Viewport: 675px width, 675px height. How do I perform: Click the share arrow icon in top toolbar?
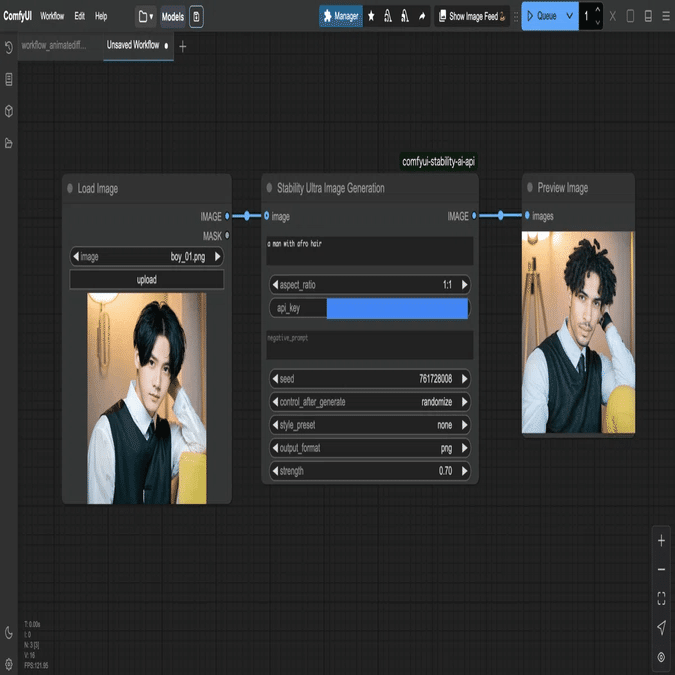tap(422, 16)
